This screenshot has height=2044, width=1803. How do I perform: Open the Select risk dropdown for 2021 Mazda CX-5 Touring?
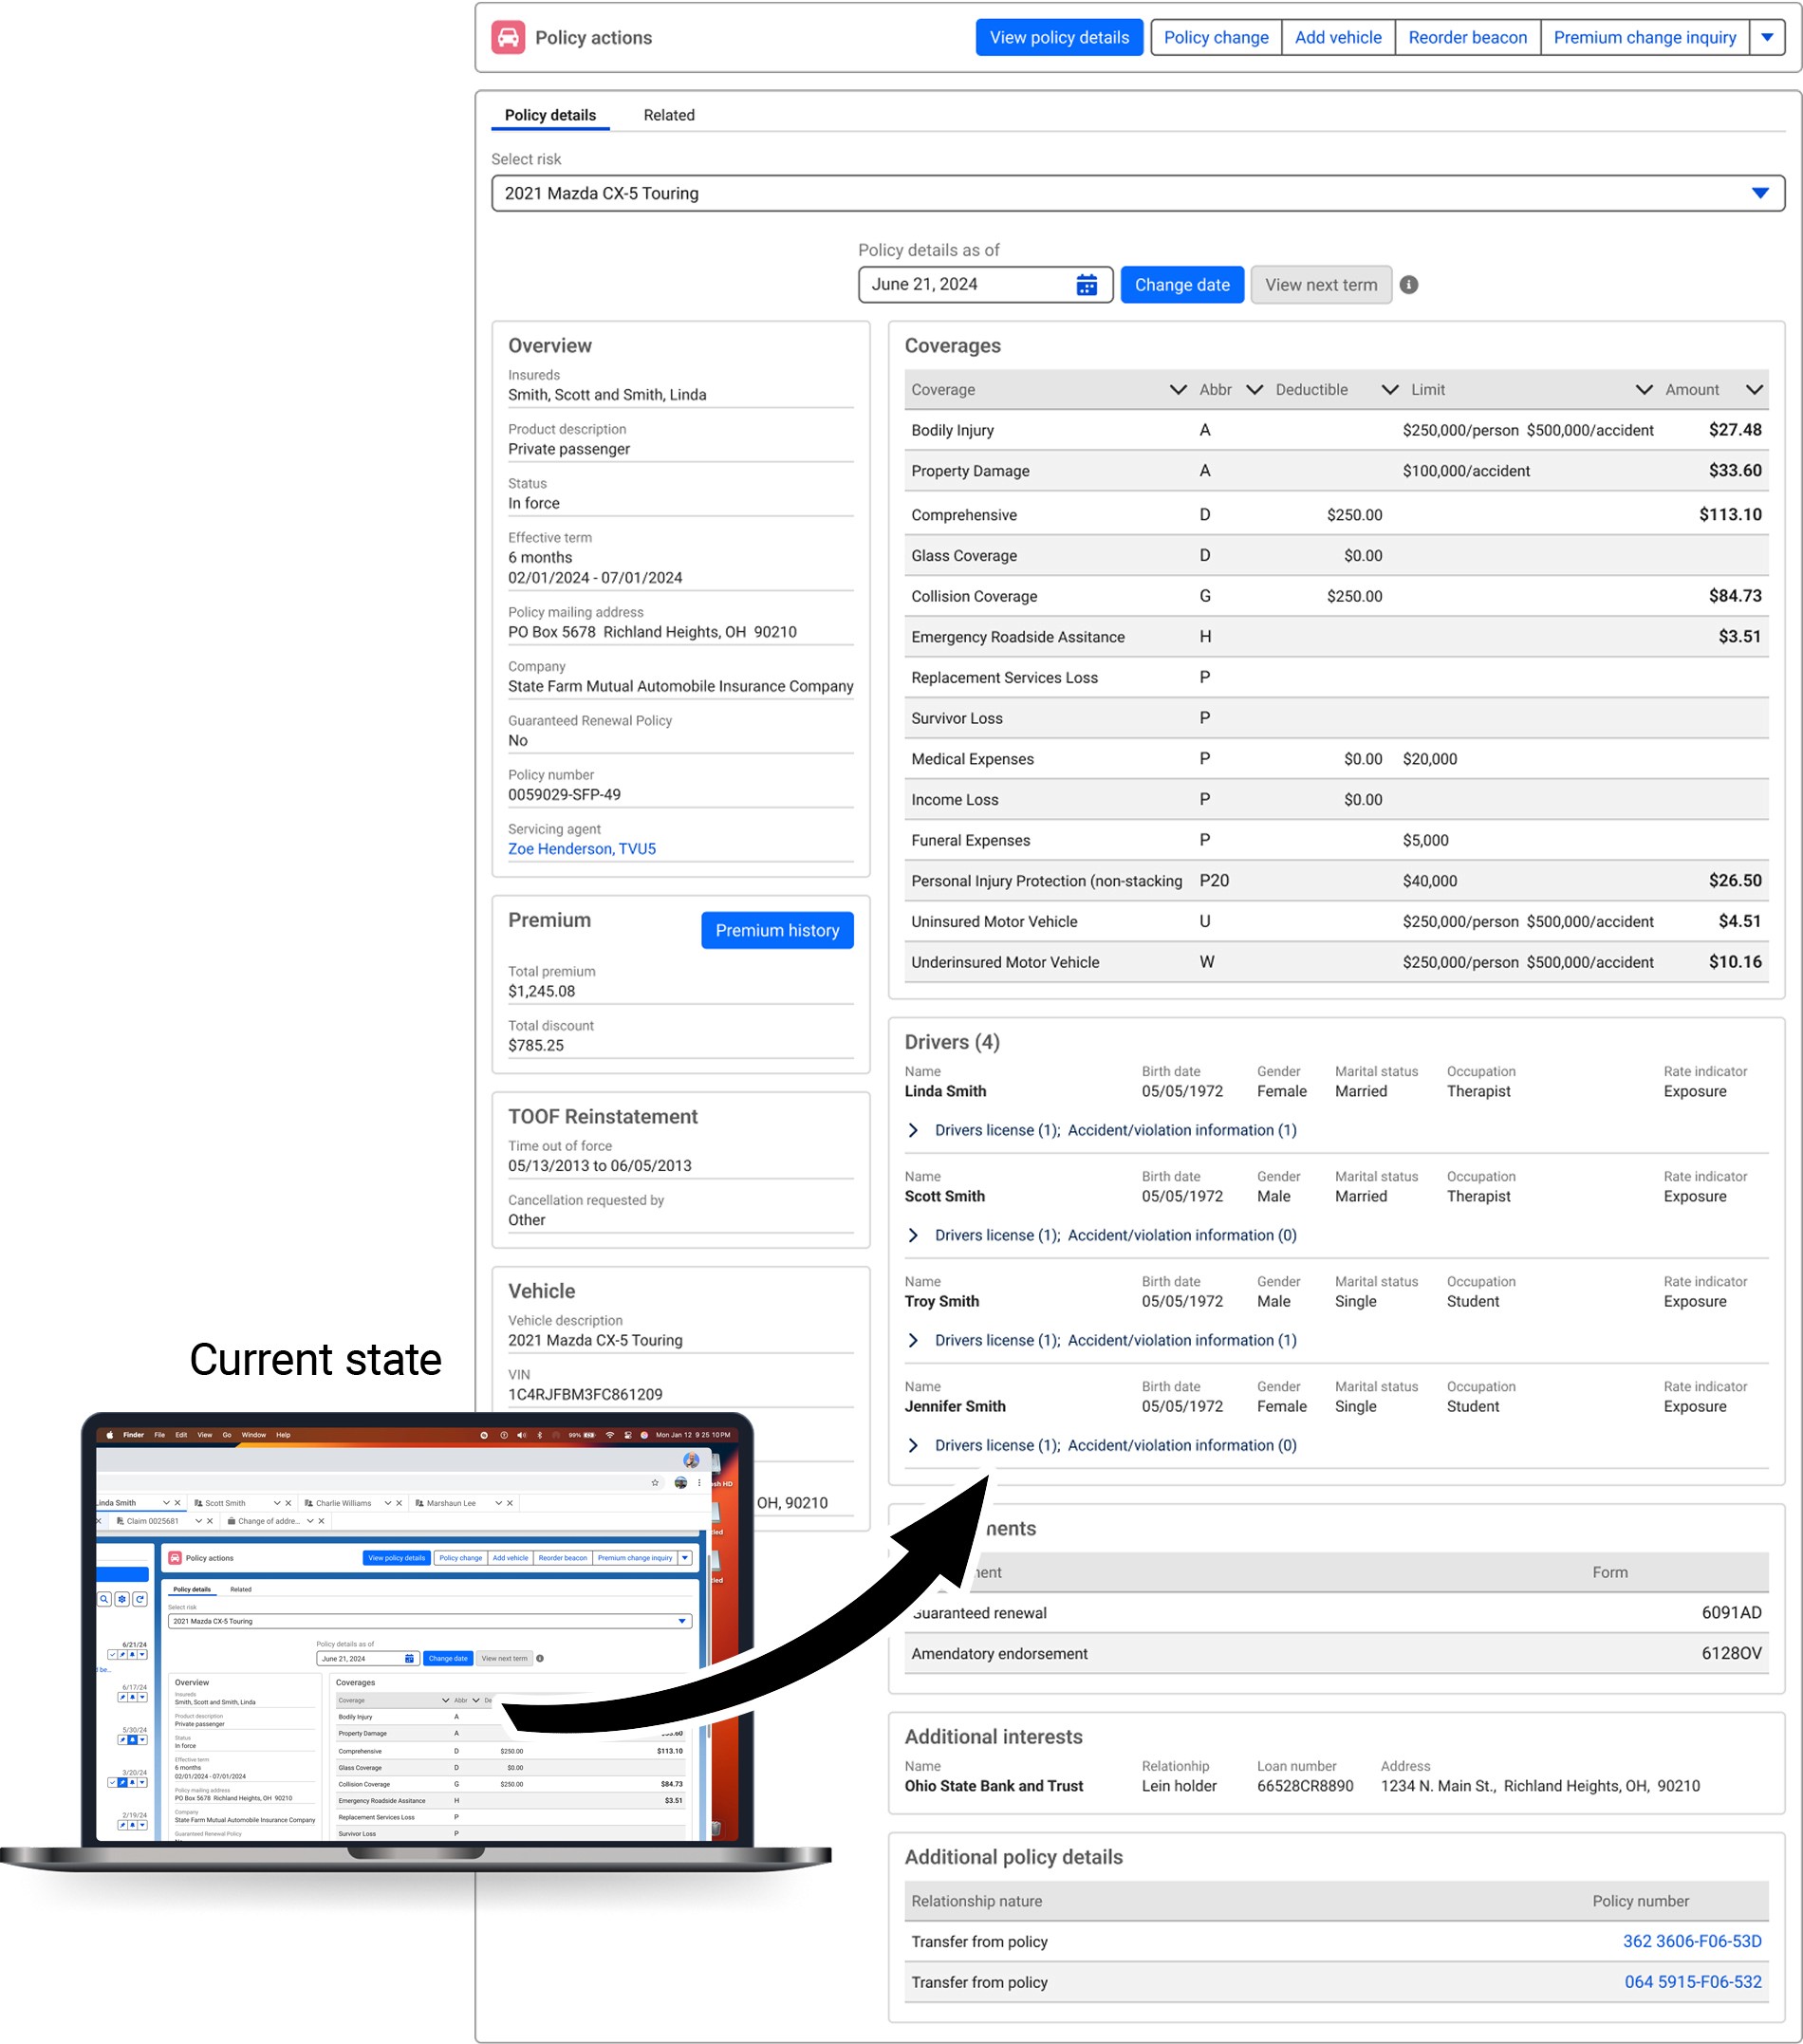point(1137,193)
